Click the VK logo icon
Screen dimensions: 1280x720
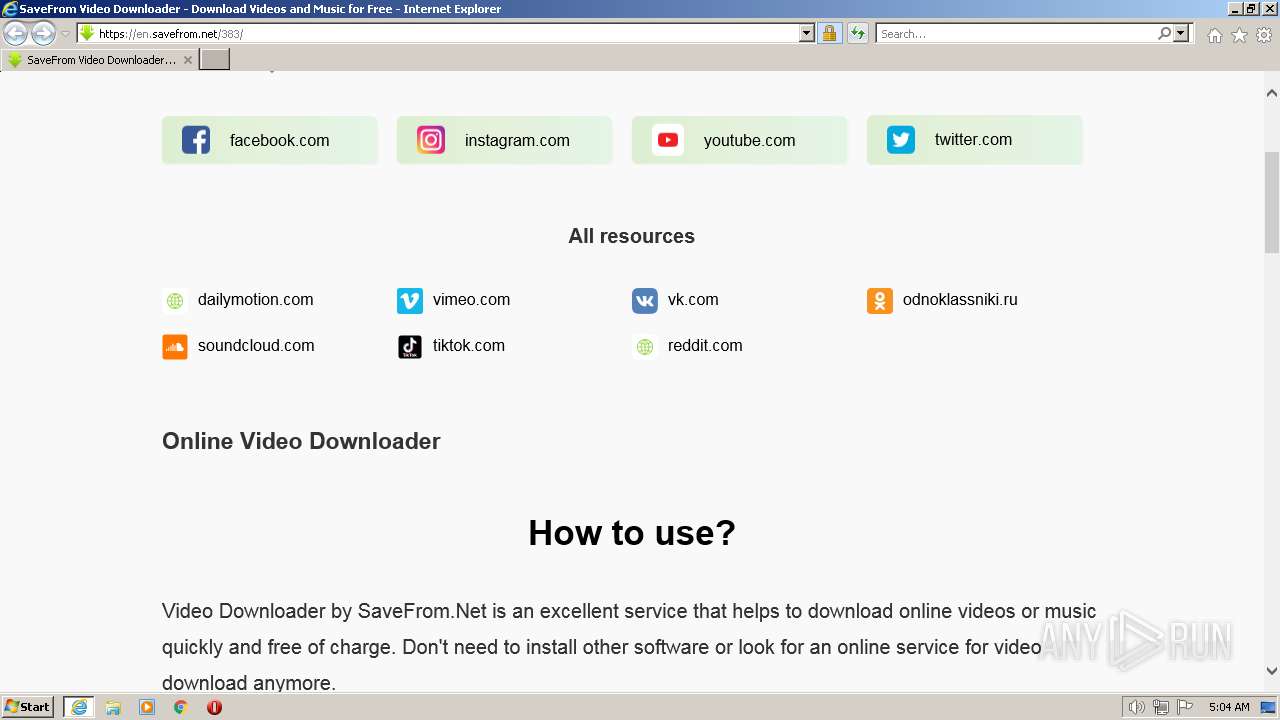[x=645, y=301]
